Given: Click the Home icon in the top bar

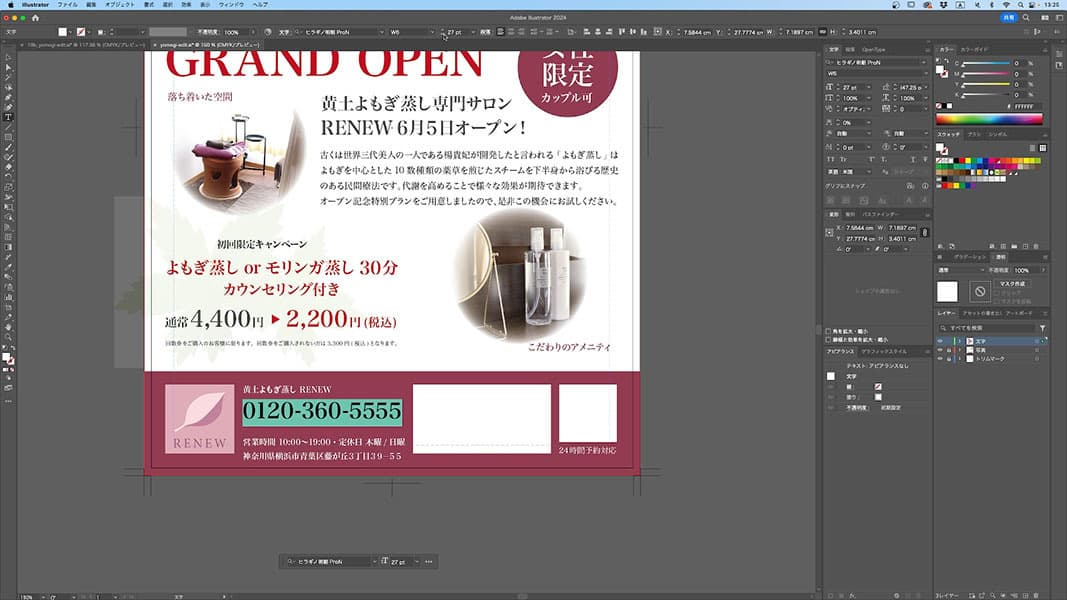Looking at the screenshot, I should pyautogui.click(x=36, y=18).
